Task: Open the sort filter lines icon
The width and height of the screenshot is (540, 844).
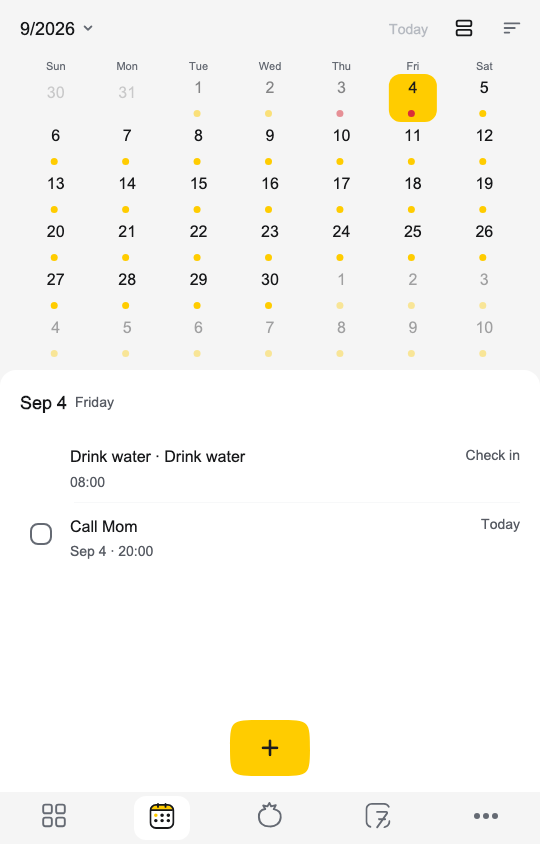Action: coord(511,28)
